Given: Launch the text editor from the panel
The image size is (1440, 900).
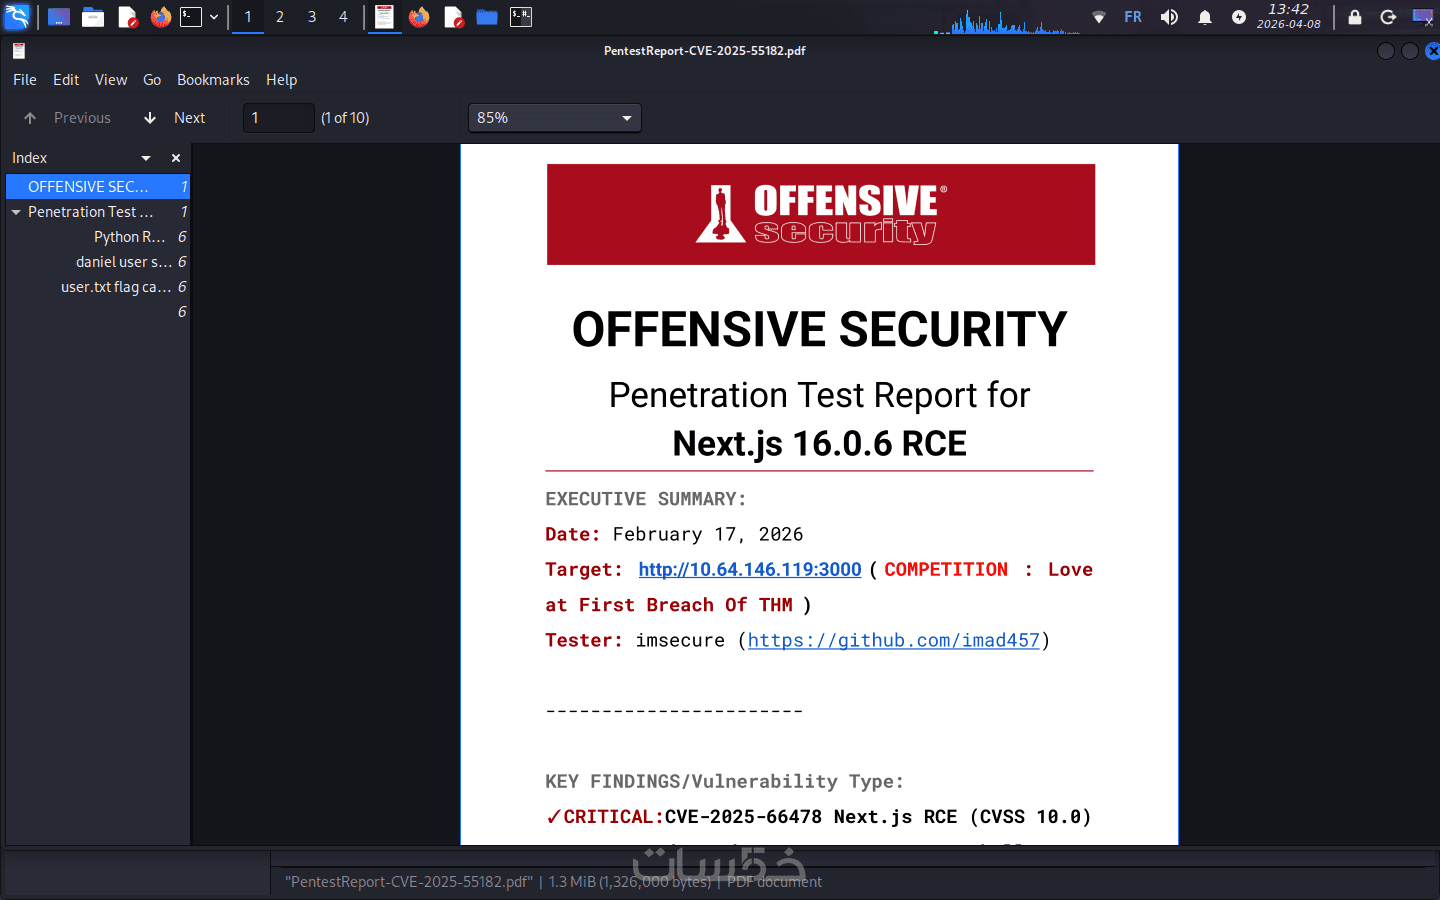Looking at the screenshot, I should tap(127, 17).
